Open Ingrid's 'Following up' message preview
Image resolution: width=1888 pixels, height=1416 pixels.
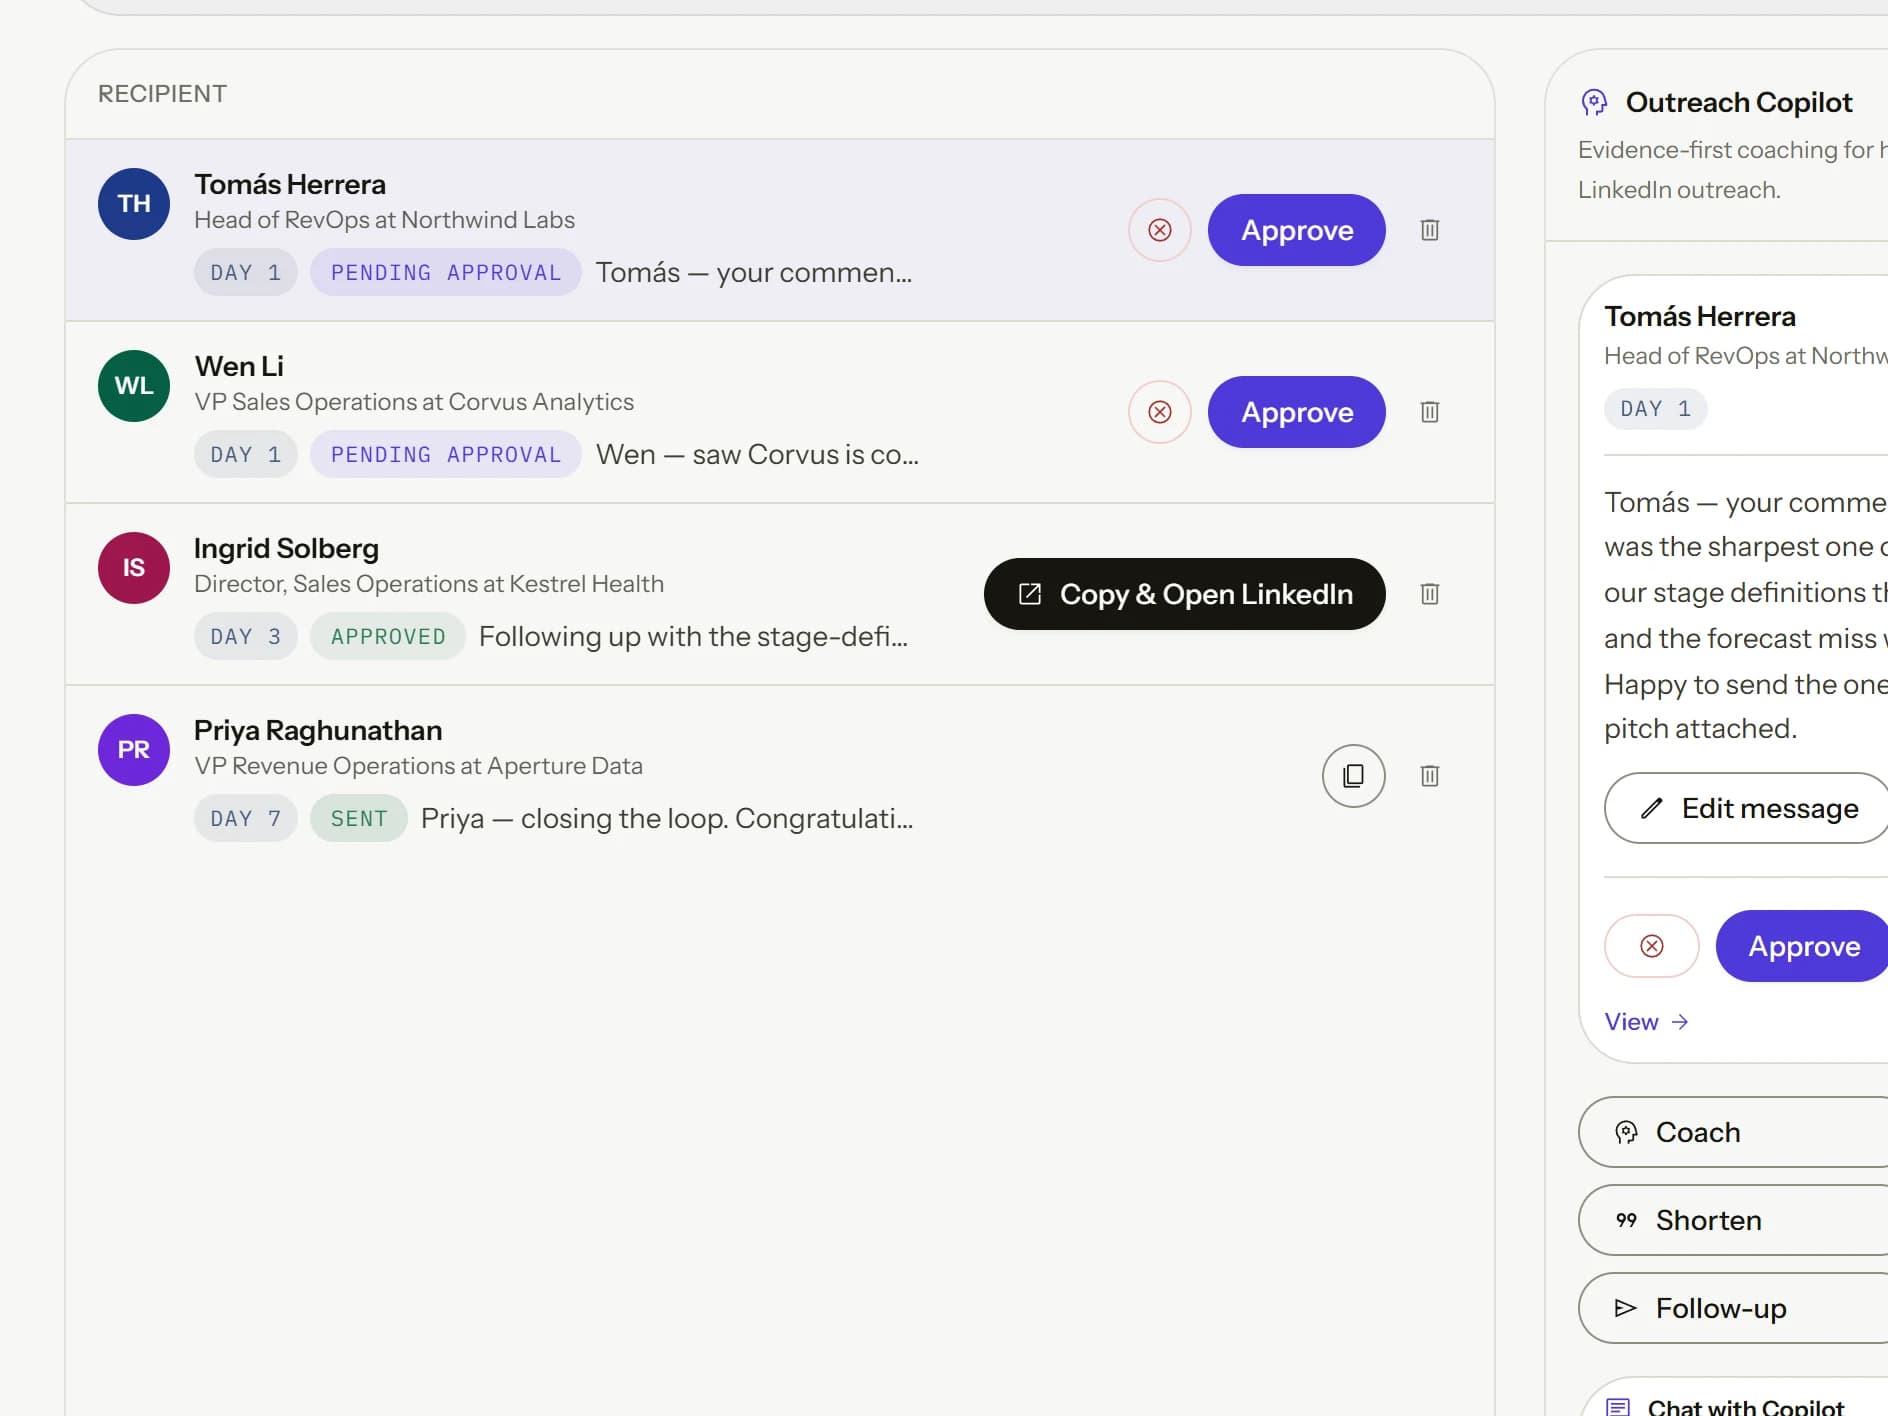(x=693, y=637)
